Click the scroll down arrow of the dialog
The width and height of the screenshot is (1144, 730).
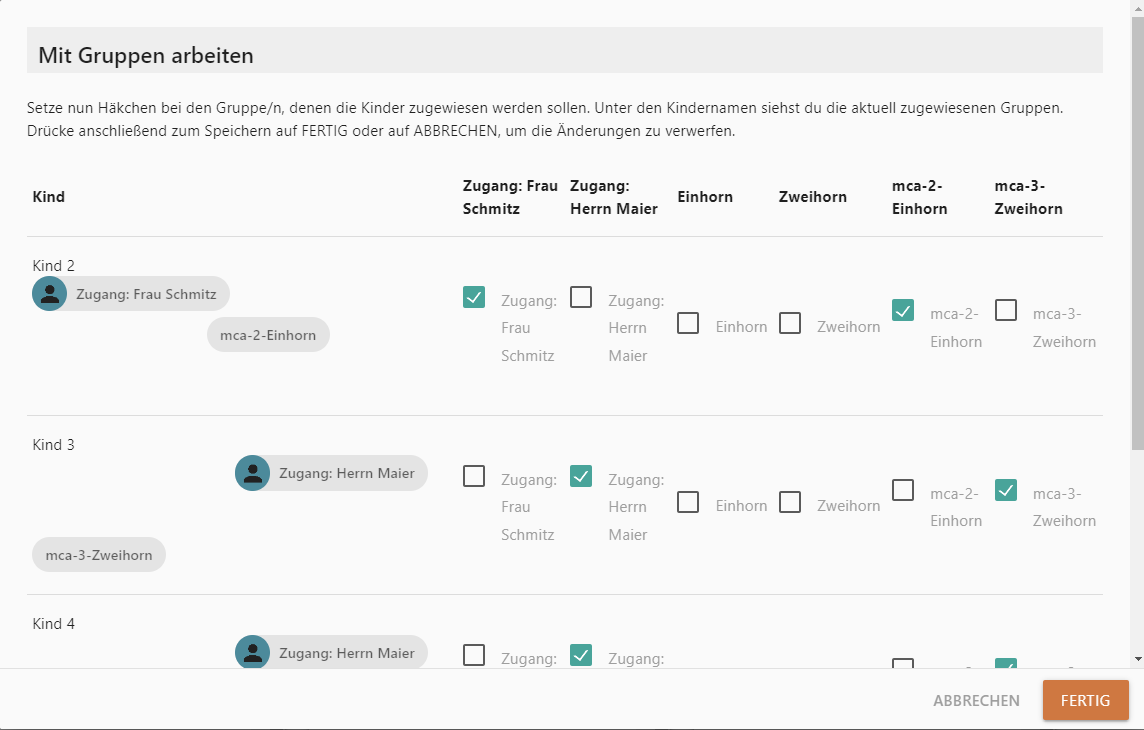[1137, 659]
